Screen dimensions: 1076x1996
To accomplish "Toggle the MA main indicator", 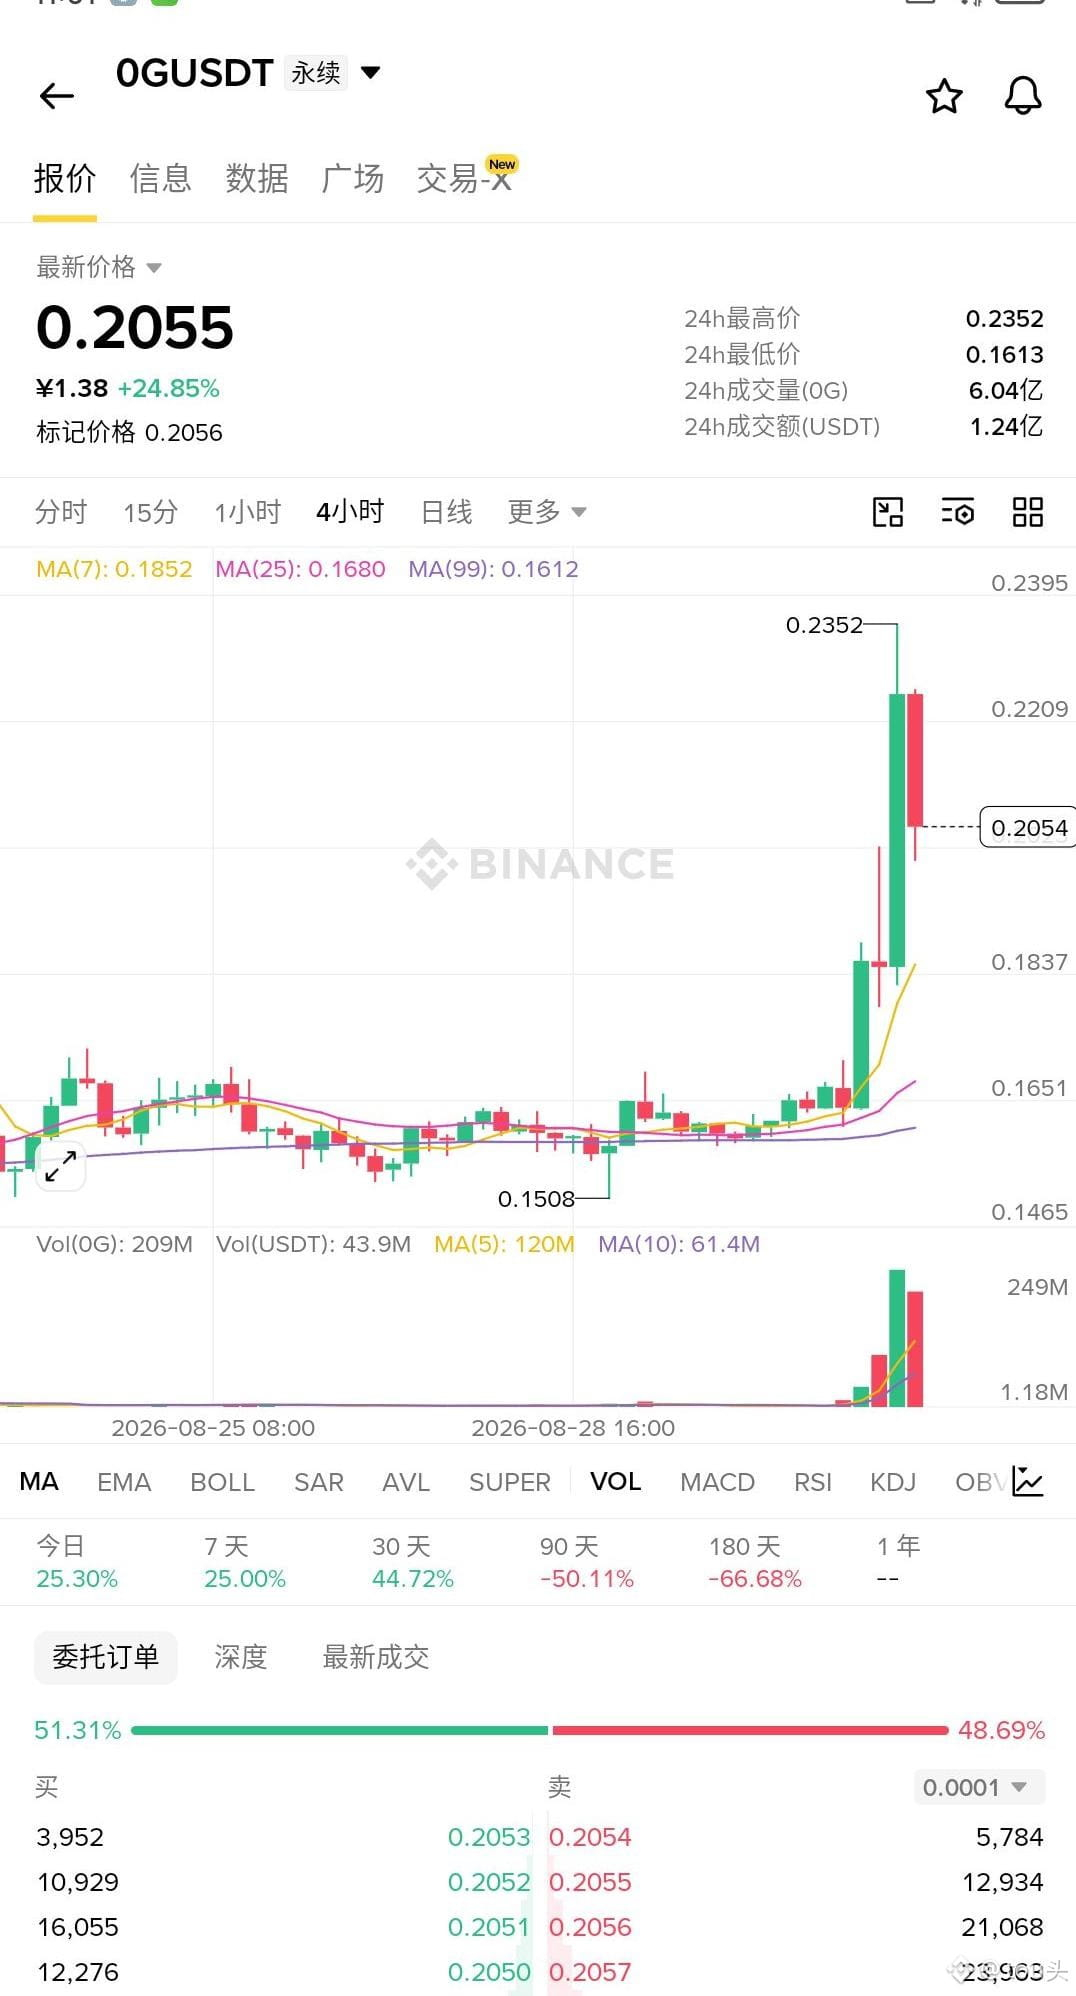I will click(39, 1481).
